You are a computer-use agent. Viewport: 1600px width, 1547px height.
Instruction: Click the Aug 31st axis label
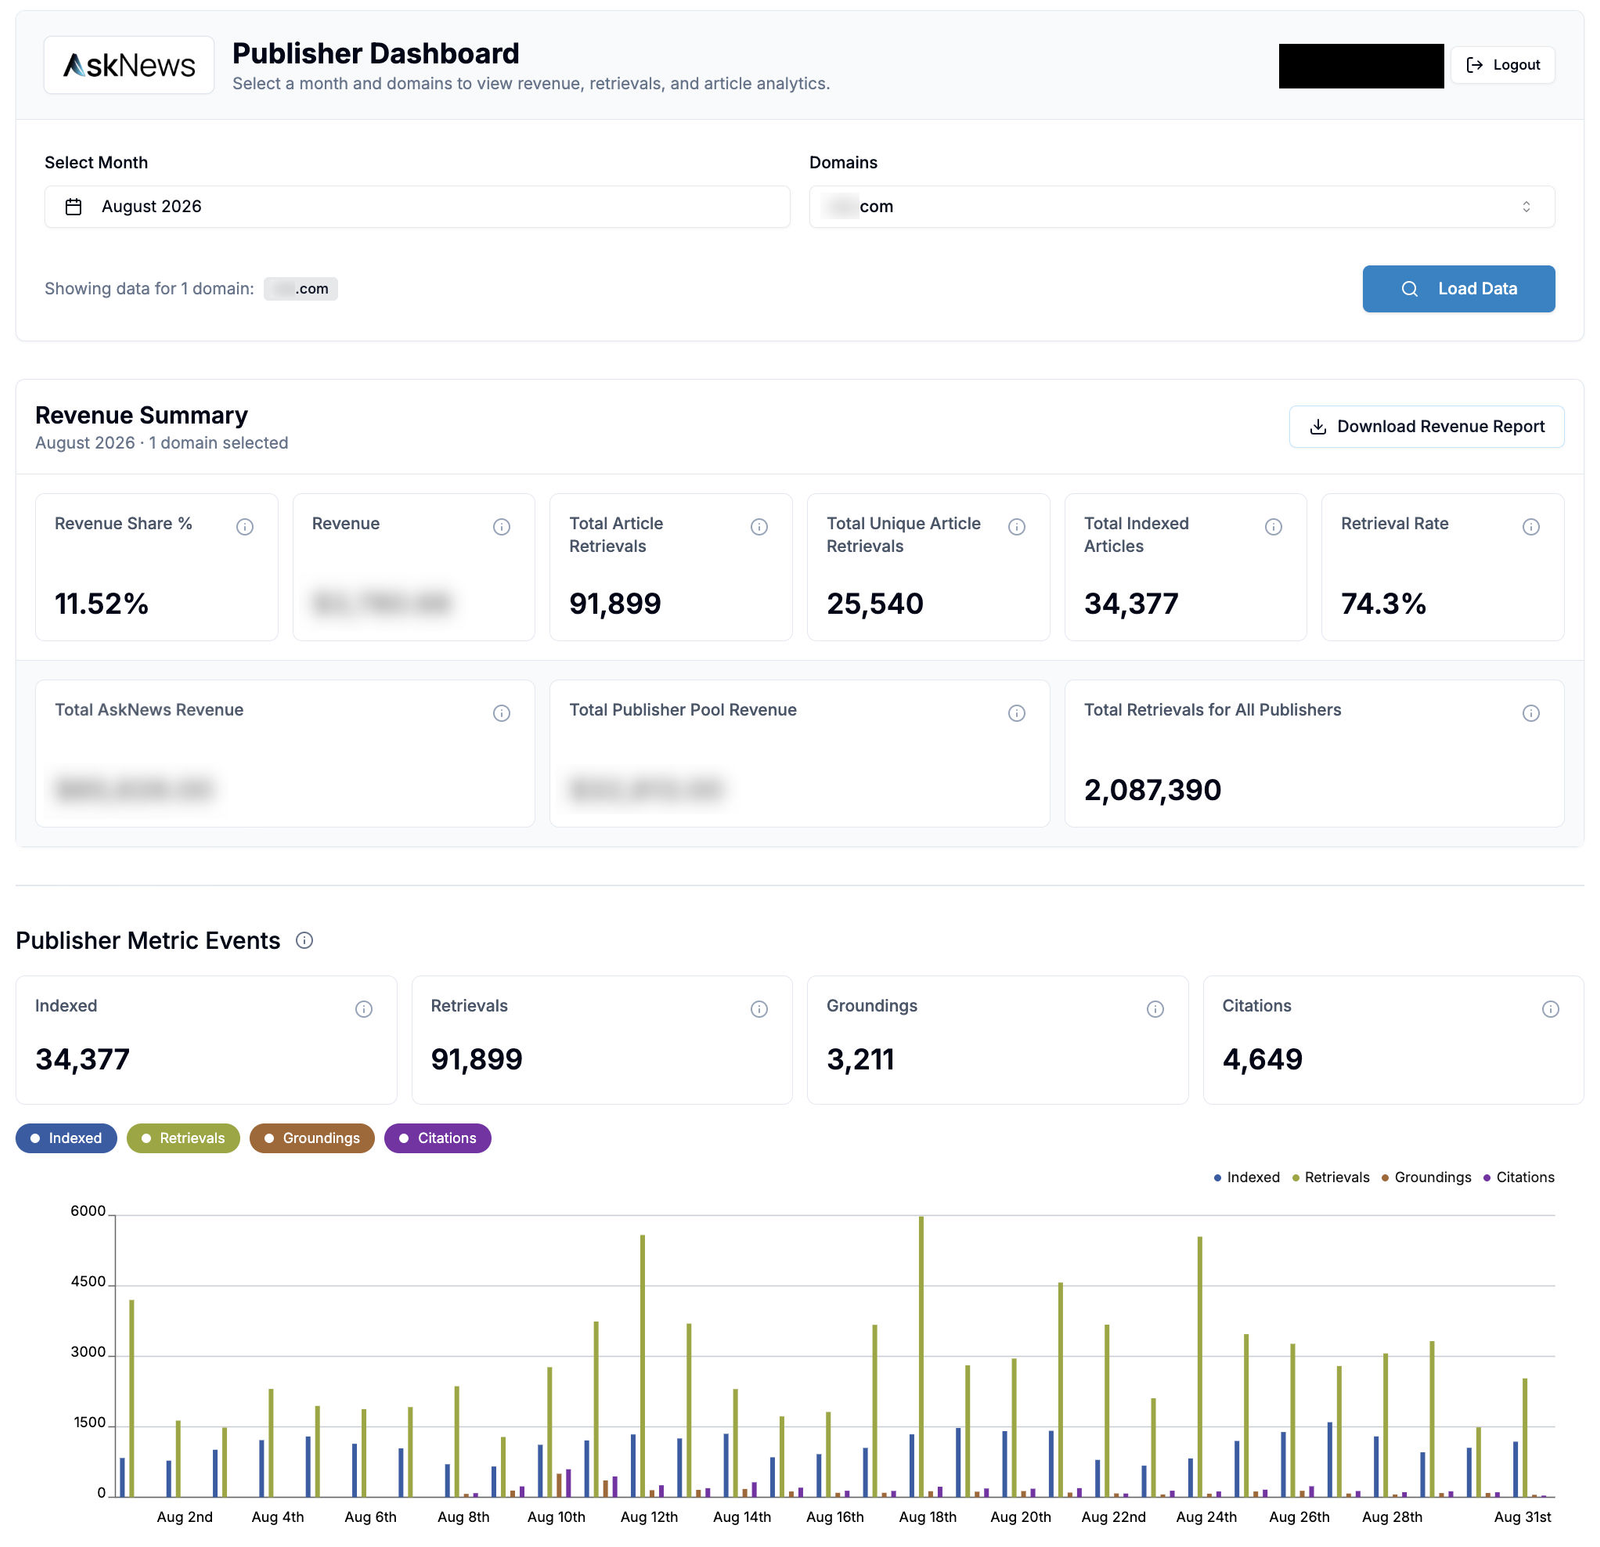[x=1522, y=1517]
